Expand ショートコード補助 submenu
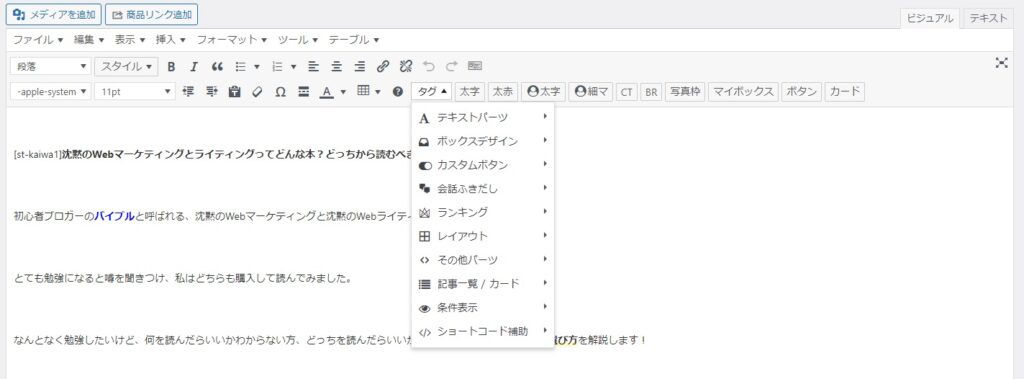 tap(483, 331)
